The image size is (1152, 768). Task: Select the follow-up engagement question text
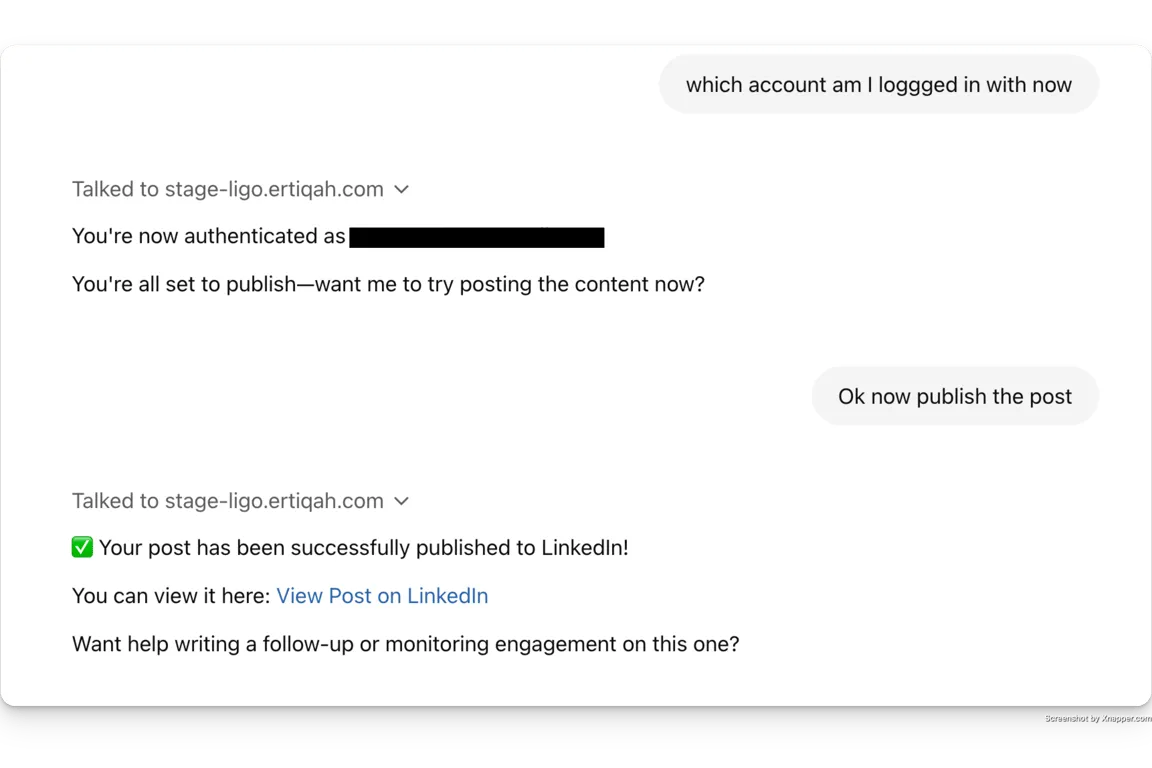(x=405, y=644)
